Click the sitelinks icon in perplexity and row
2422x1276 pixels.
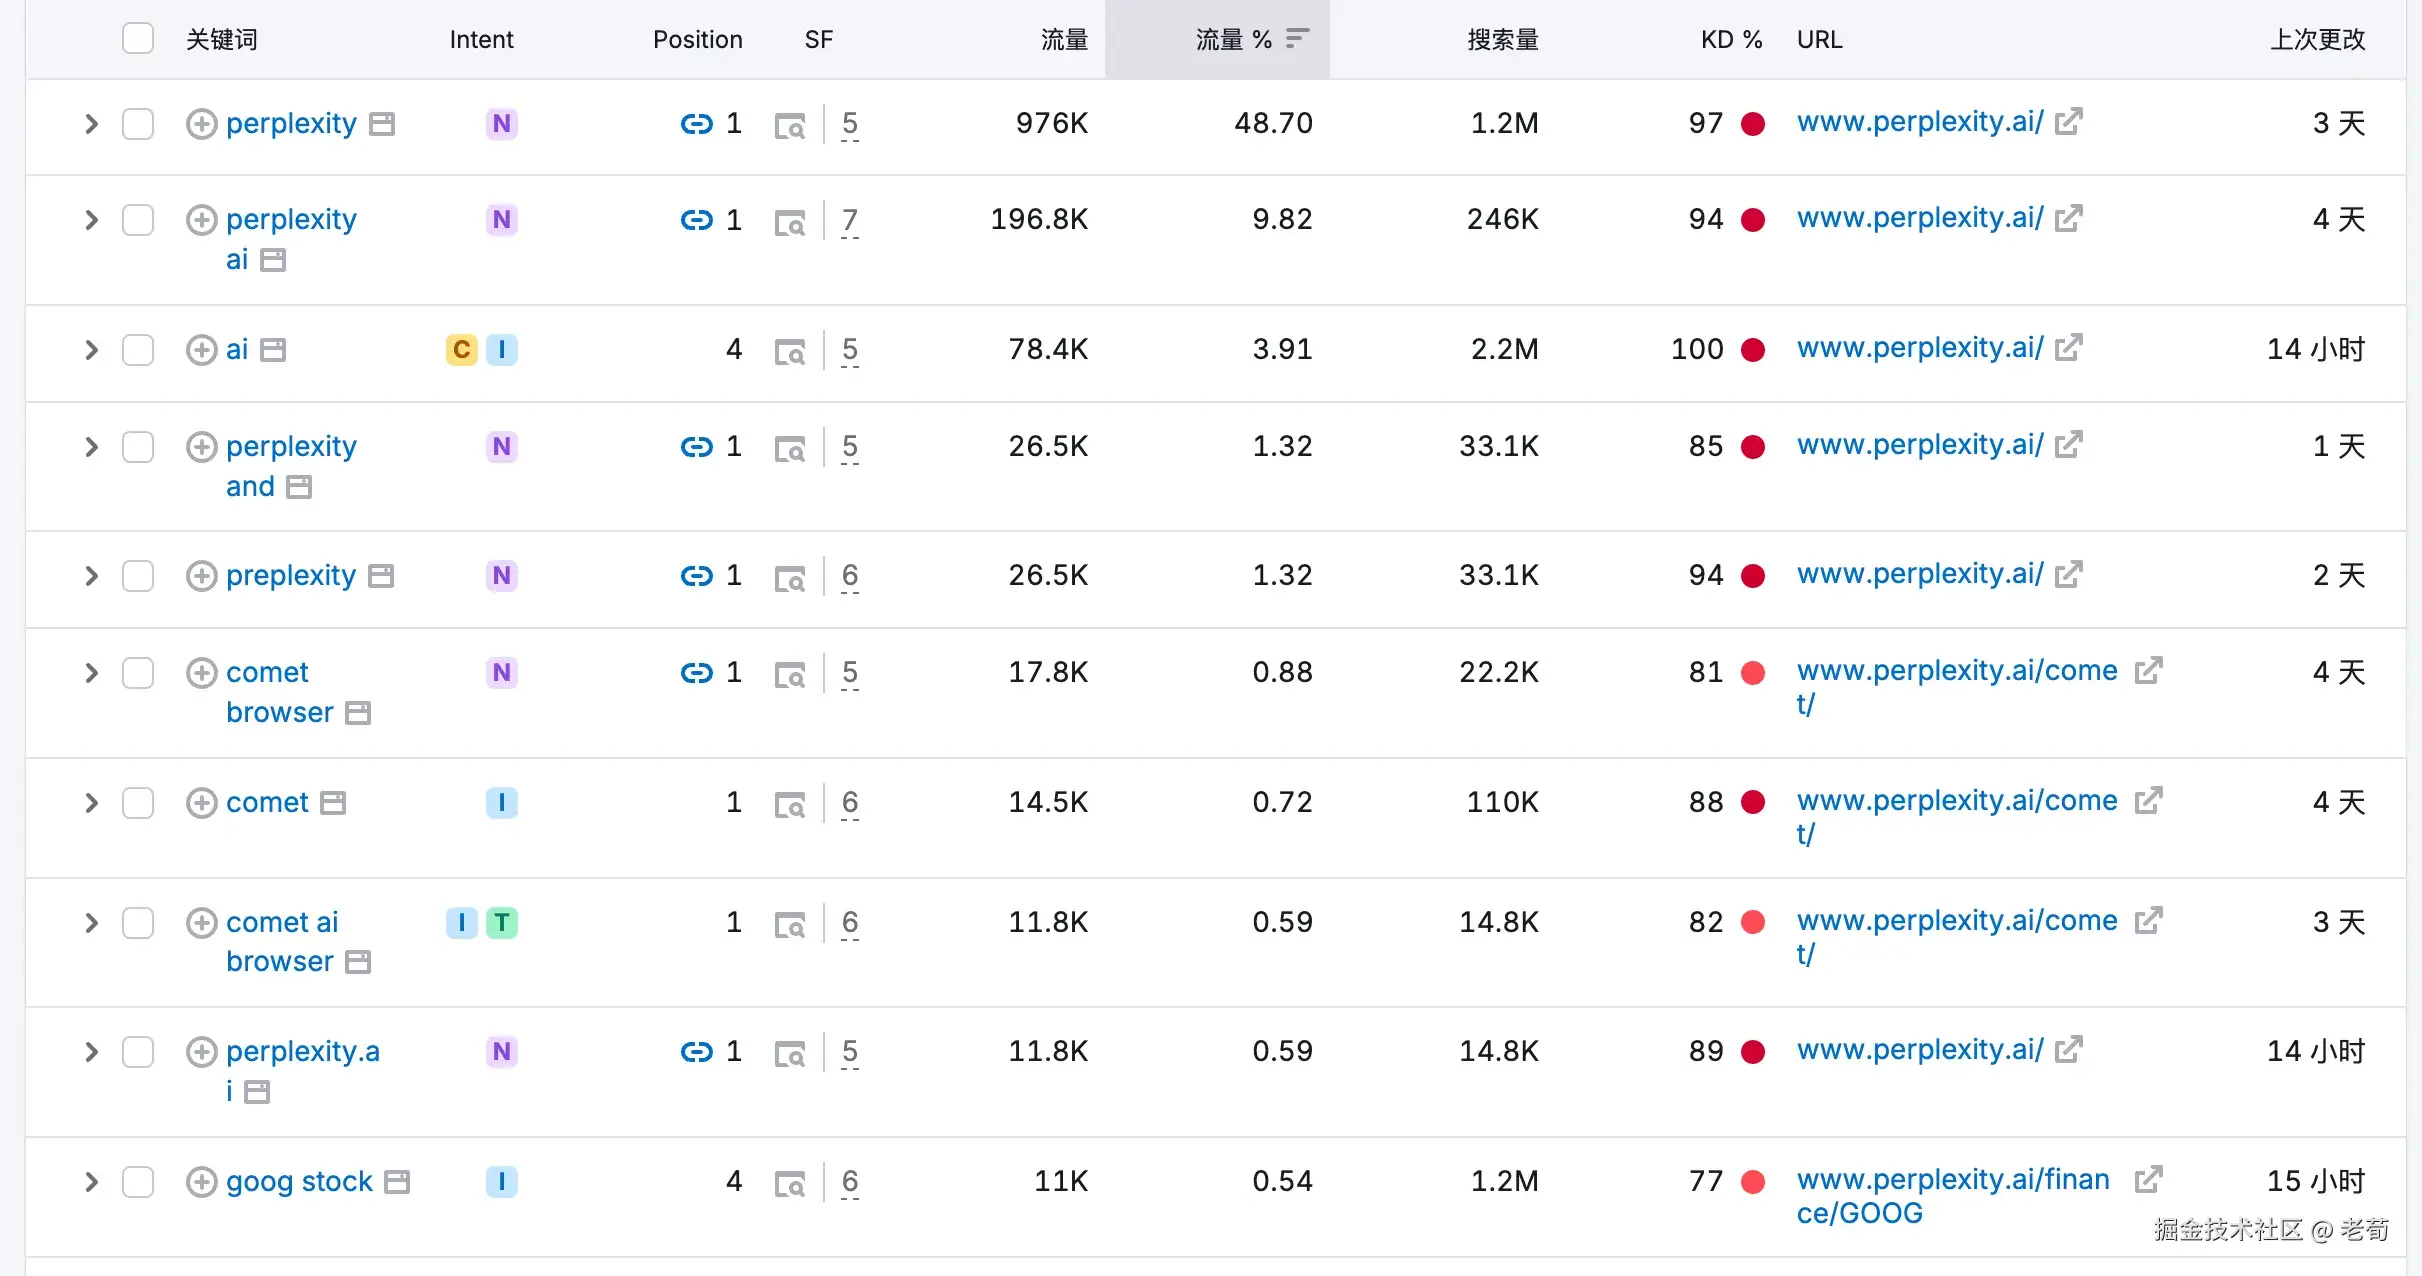pyautogui.click(x=696, y=447)
